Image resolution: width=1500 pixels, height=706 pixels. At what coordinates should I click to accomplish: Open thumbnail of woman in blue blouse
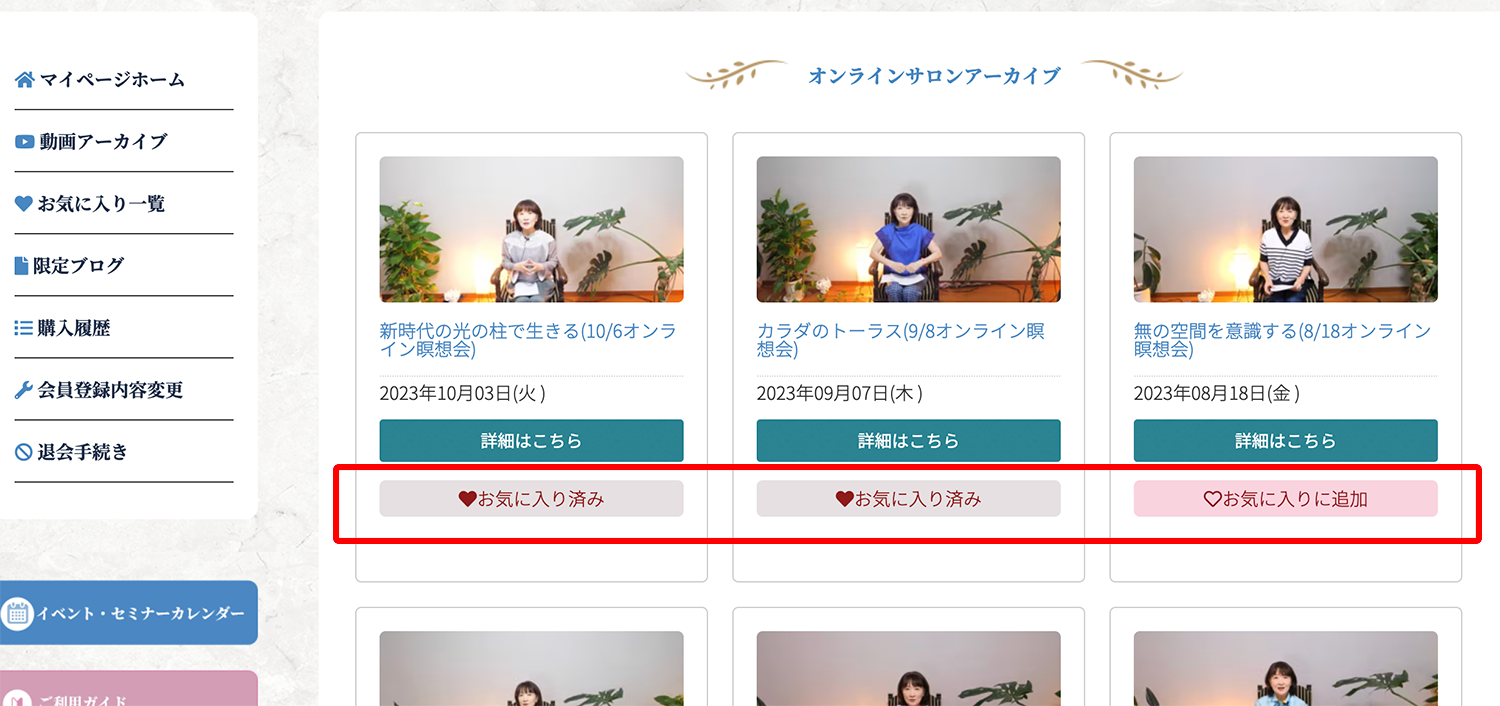[x=908, y=229]
